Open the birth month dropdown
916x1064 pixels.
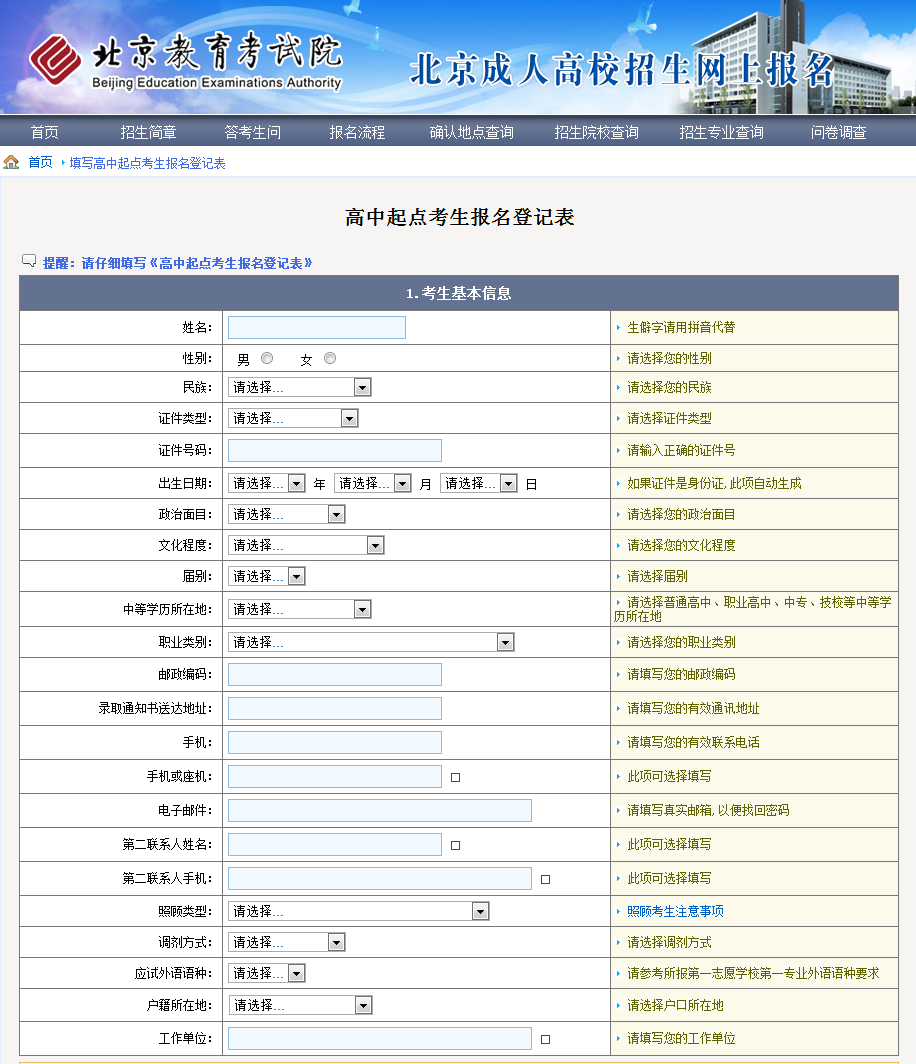[373, 483]
